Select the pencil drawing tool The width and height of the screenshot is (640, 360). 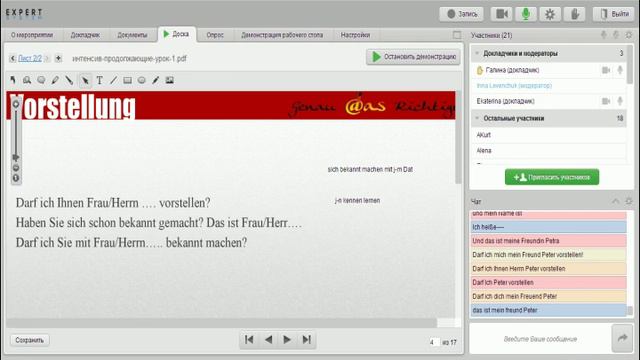coord(55,80)
